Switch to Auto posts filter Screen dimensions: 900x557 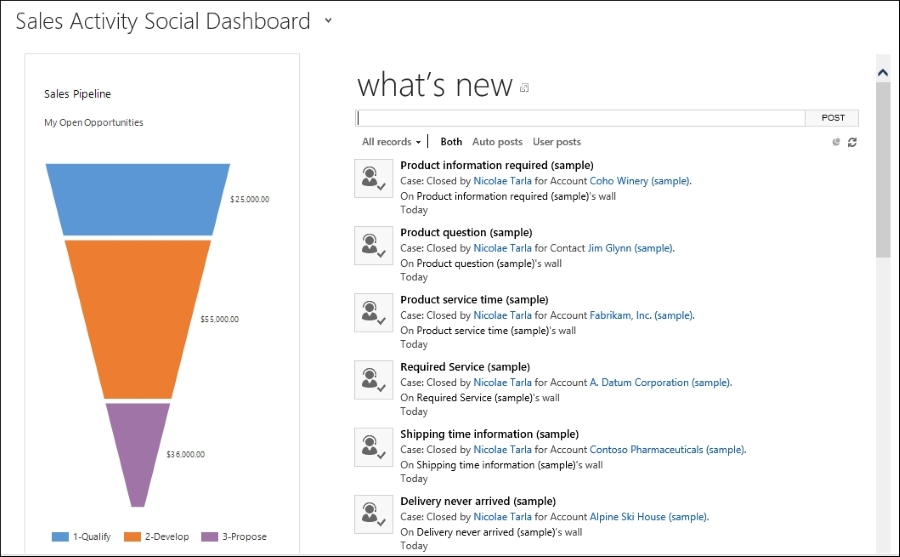tap(497, 142)
